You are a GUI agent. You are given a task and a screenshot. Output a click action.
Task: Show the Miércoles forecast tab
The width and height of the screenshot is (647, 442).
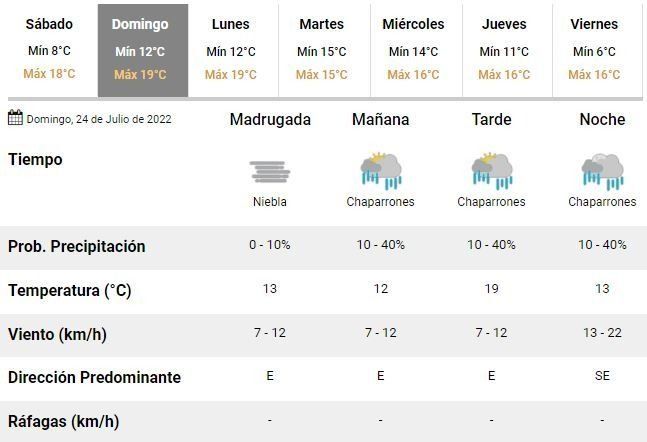(413, 49)
